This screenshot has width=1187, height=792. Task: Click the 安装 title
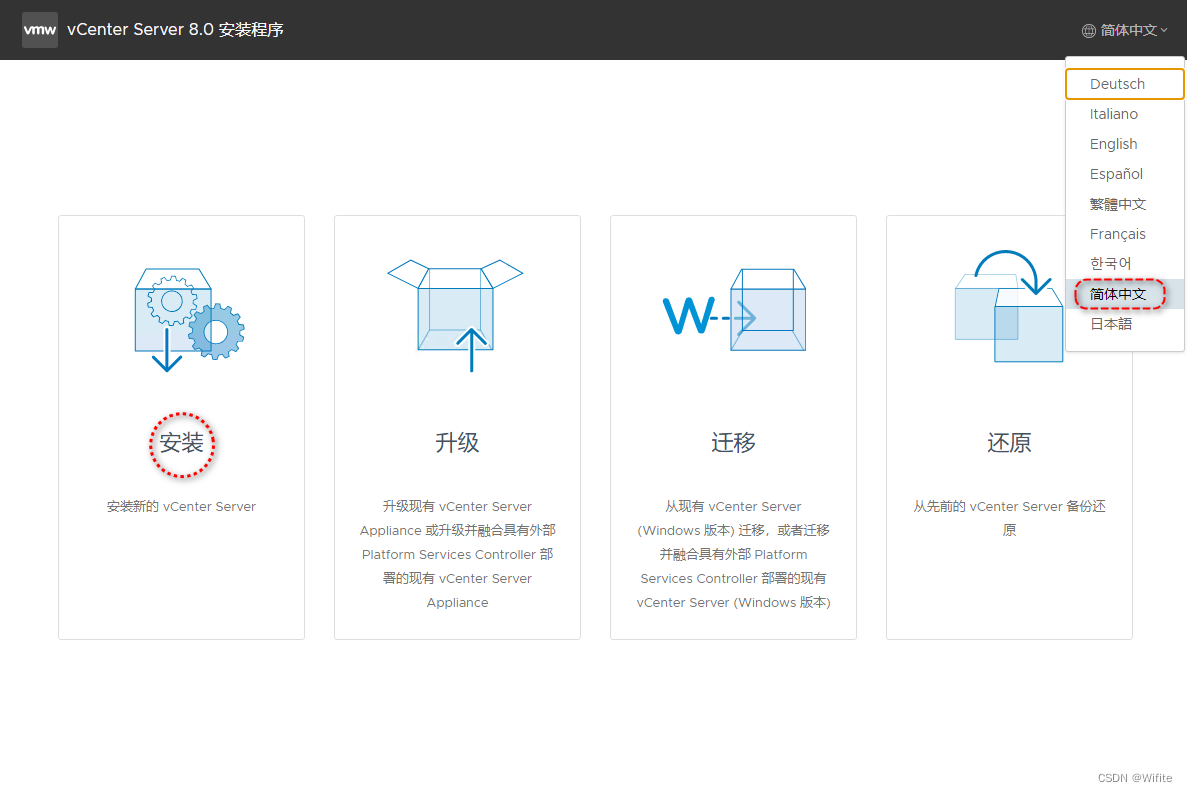[x=182, y=443]
